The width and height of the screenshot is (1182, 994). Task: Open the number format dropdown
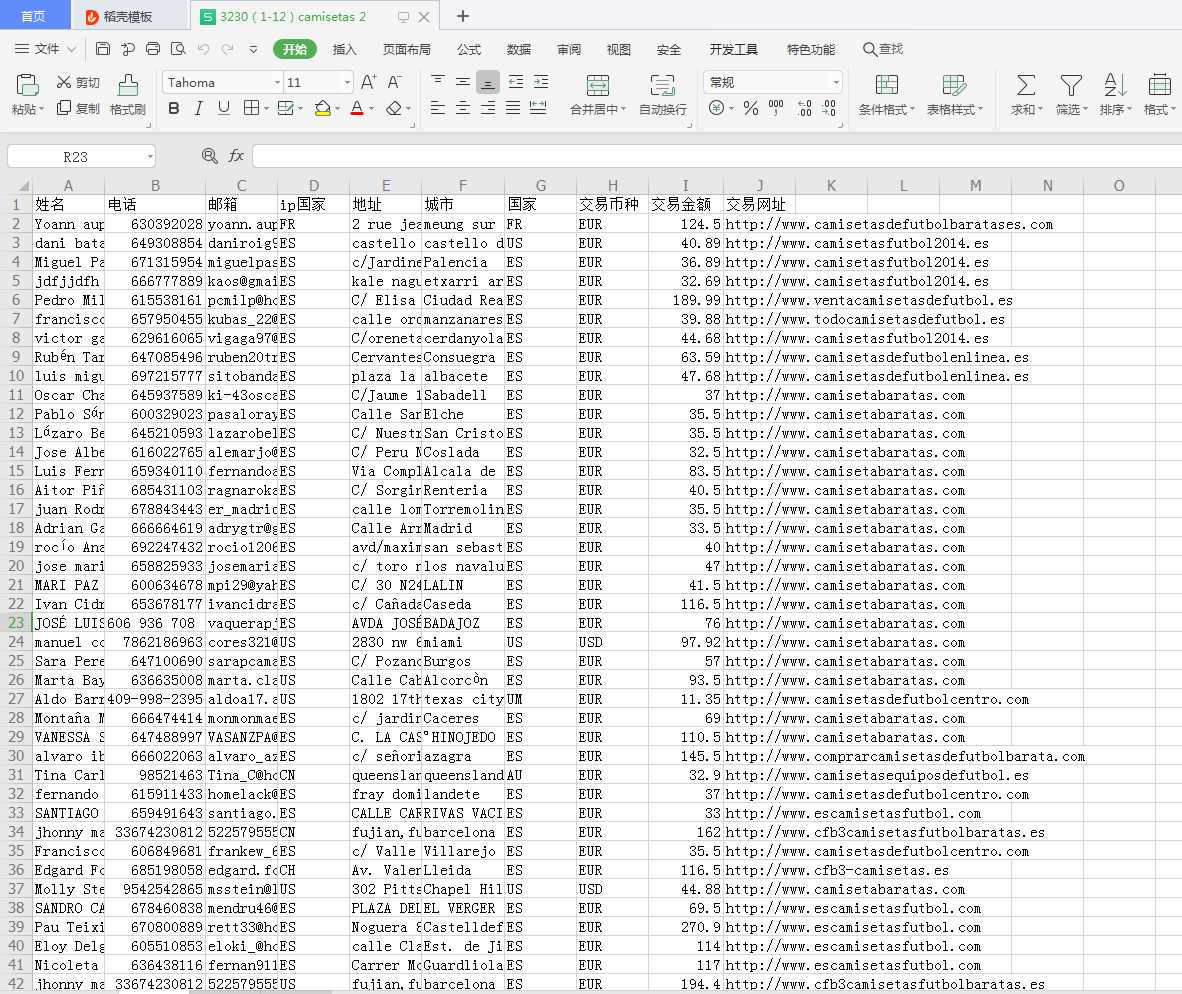(836, 82)
